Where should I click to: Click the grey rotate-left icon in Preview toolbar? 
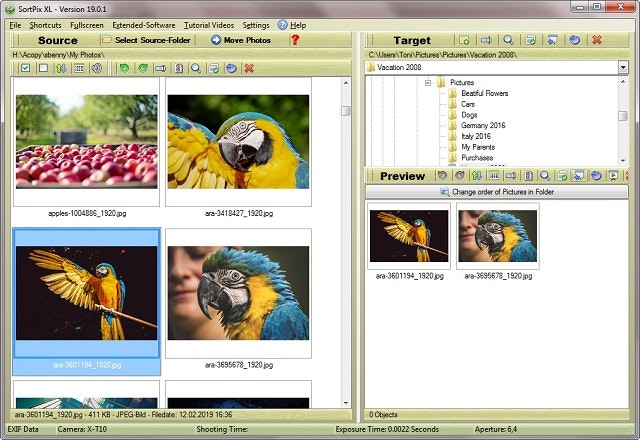tap(442, 176)
